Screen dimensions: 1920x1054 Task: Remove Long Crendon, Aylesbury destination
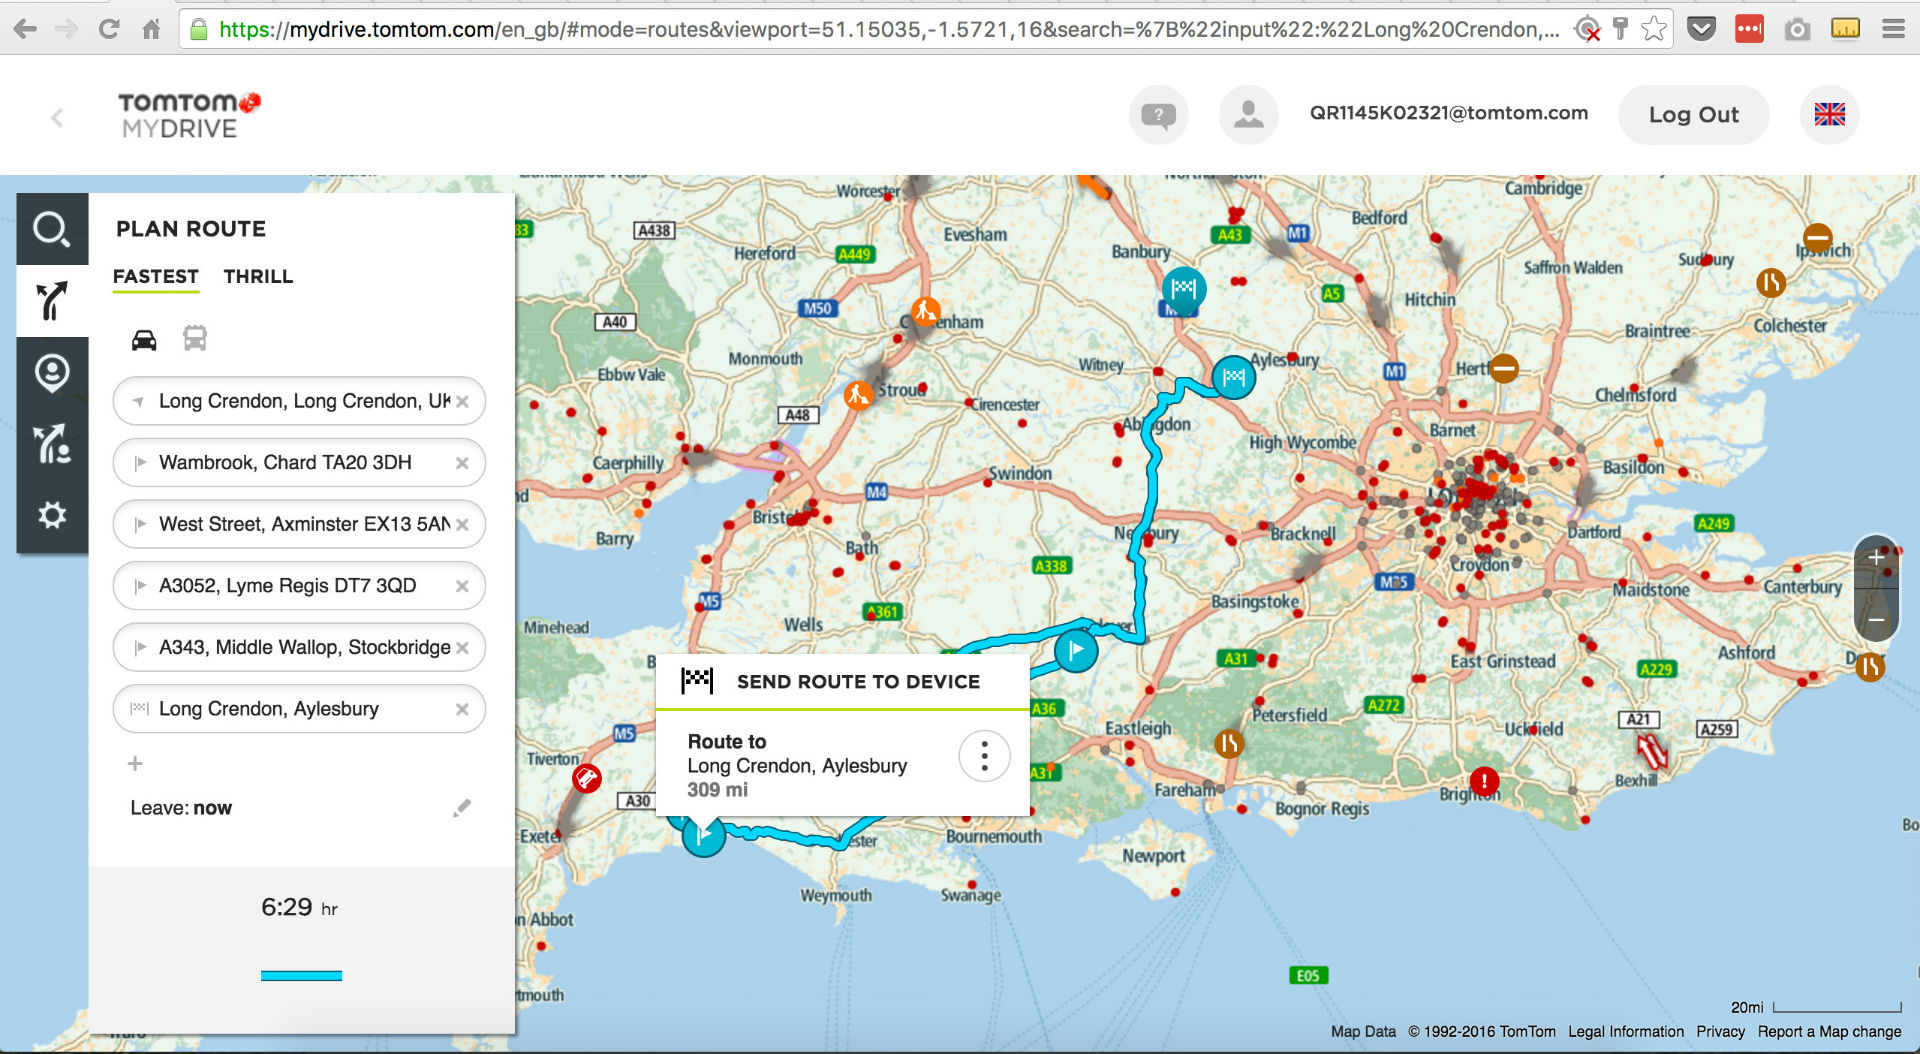click(462, 710)
